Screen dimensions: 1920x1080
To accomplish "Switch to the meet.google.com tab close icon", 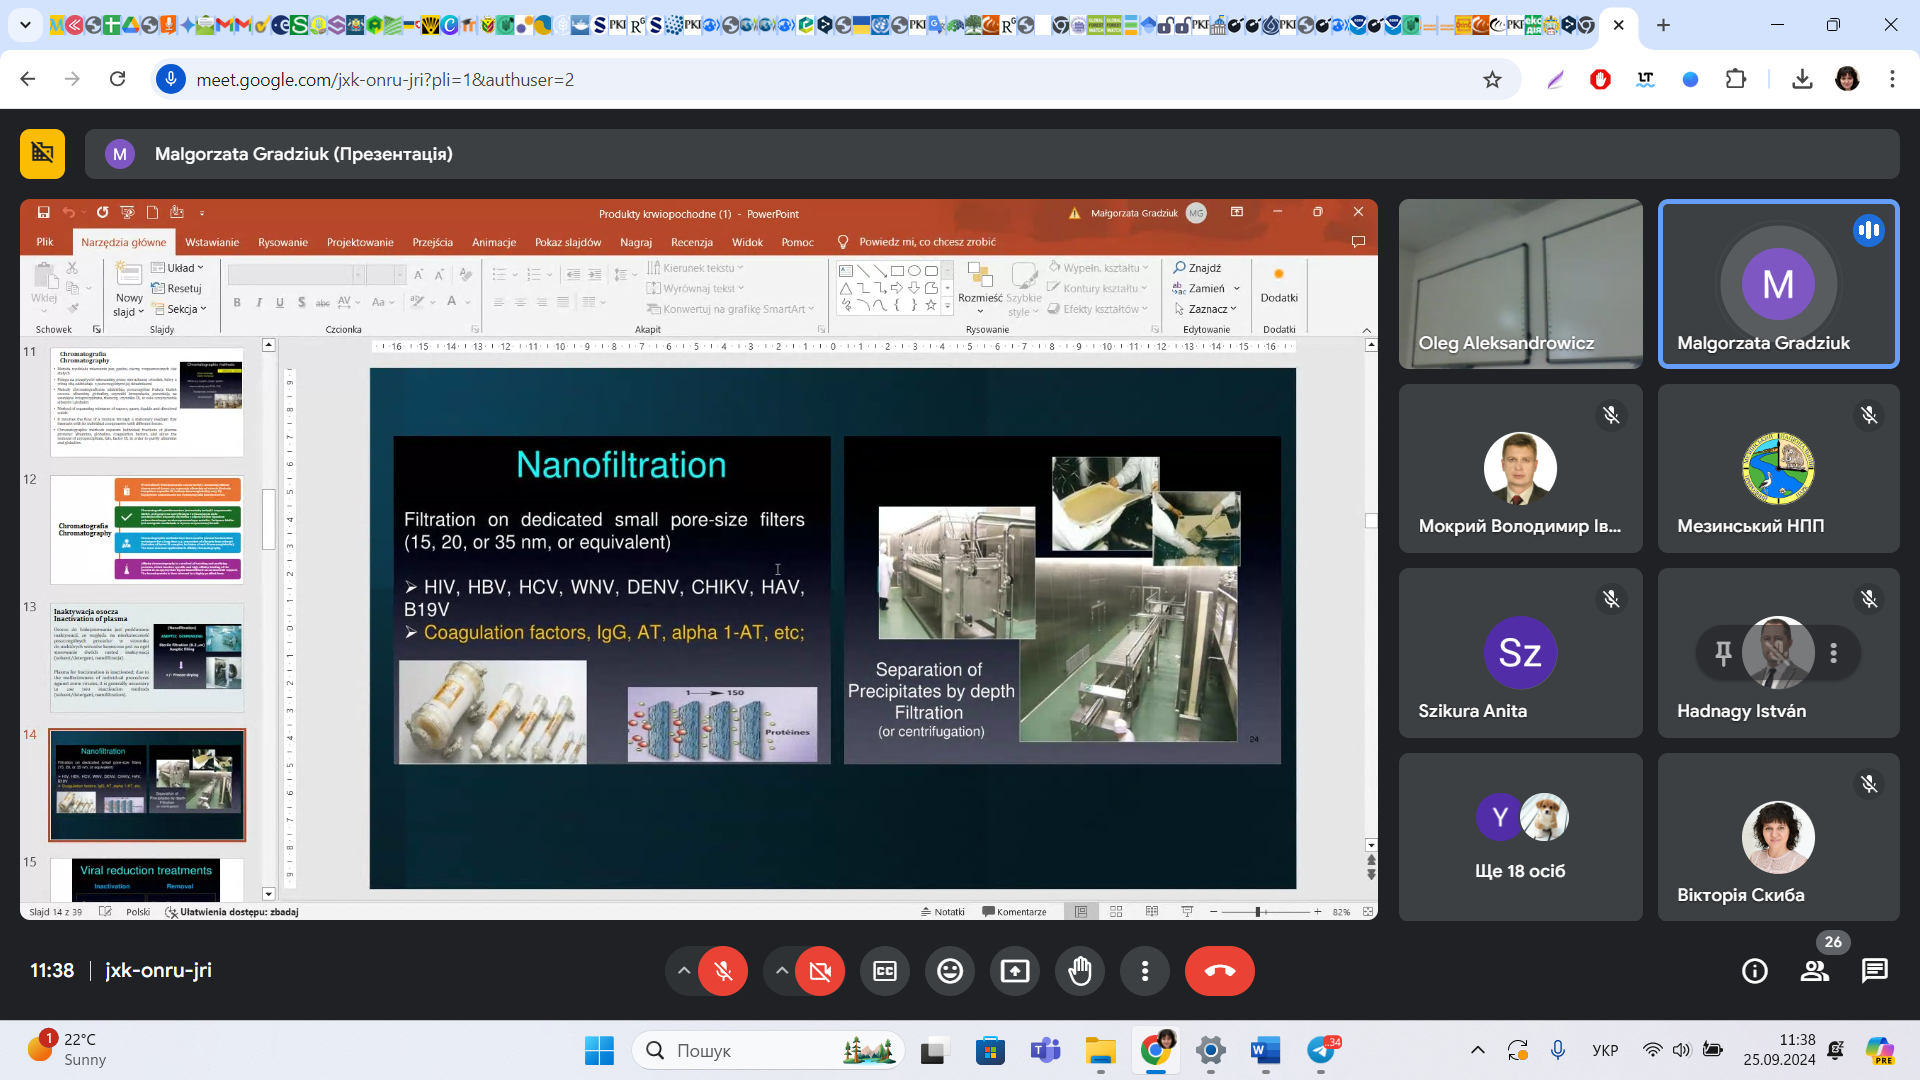I will coord(1619,25).
